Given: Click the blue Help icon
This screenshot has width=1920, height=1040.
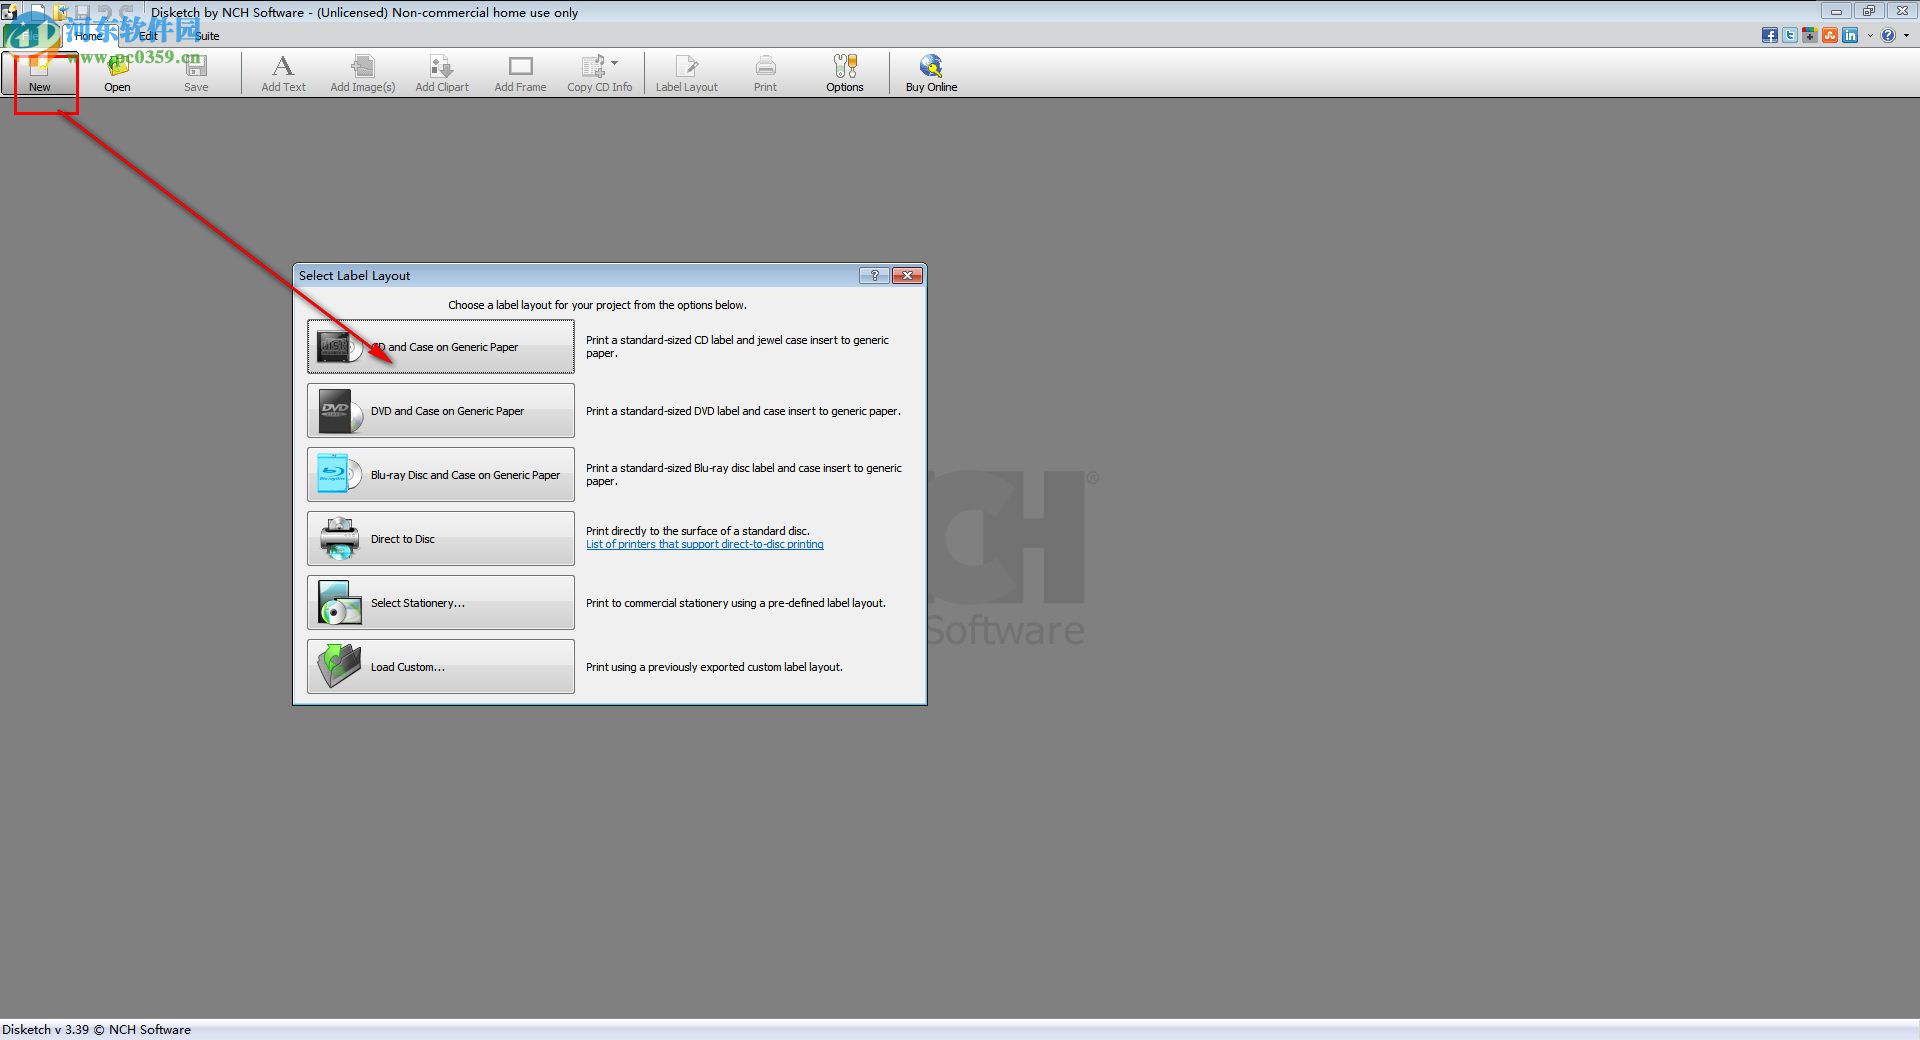Looking at the screenshot, I should pyautogui.click(x=1888, y=36).
